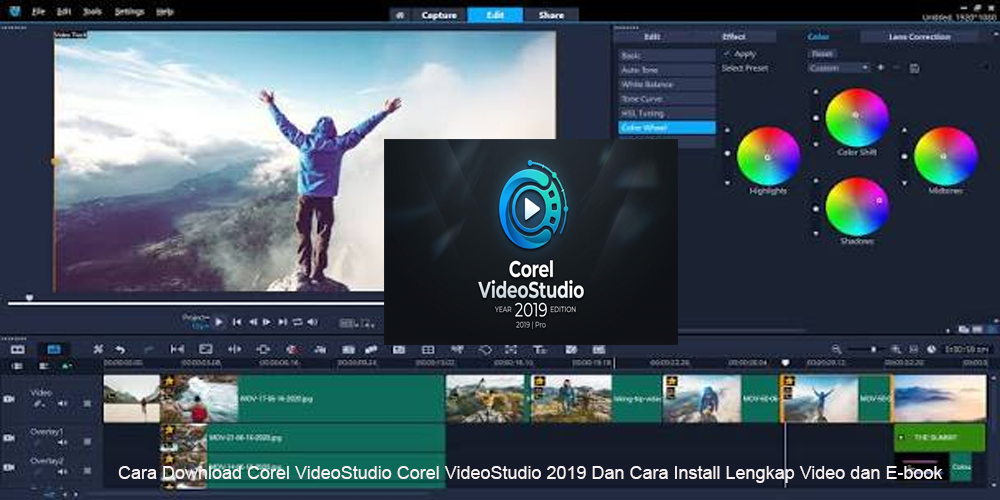Mute the Overlay1 track audio
Image resolution: width=1000 pixels, height=500 pixels.
[x=63, y=441]
